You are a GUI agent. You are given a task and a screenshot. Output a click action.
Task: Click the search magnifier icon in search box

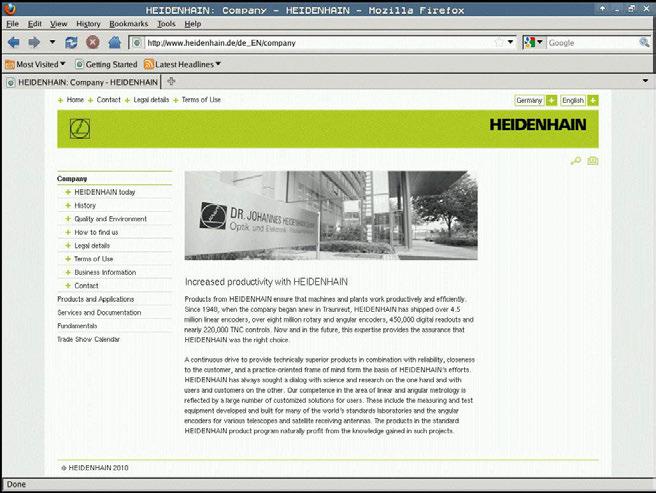pos(644,42)
